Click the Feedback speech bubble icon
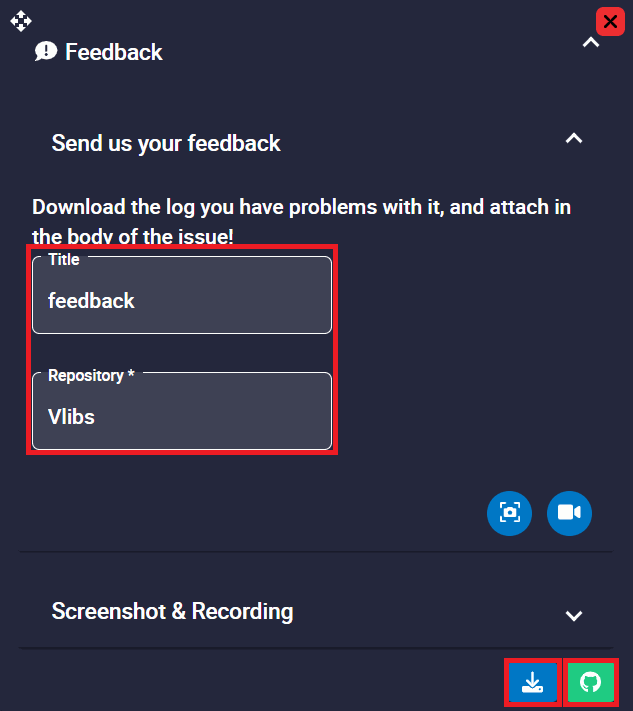The width and height of the screenshot is (633, 711). point(46,52)
